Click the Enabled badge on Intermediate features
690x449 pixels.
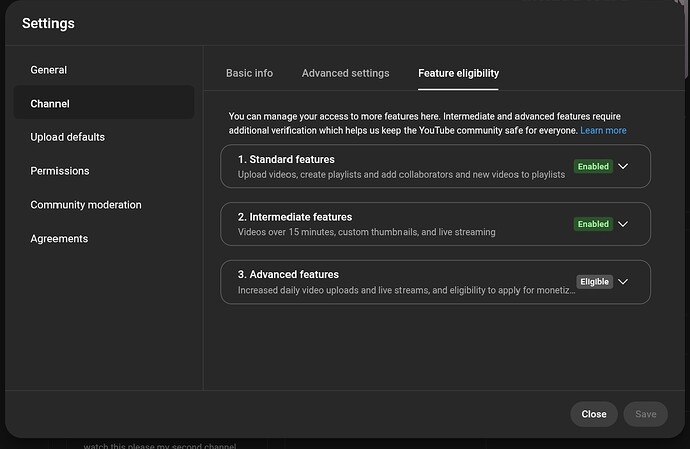pyautogui.click(x=593, y=224)
